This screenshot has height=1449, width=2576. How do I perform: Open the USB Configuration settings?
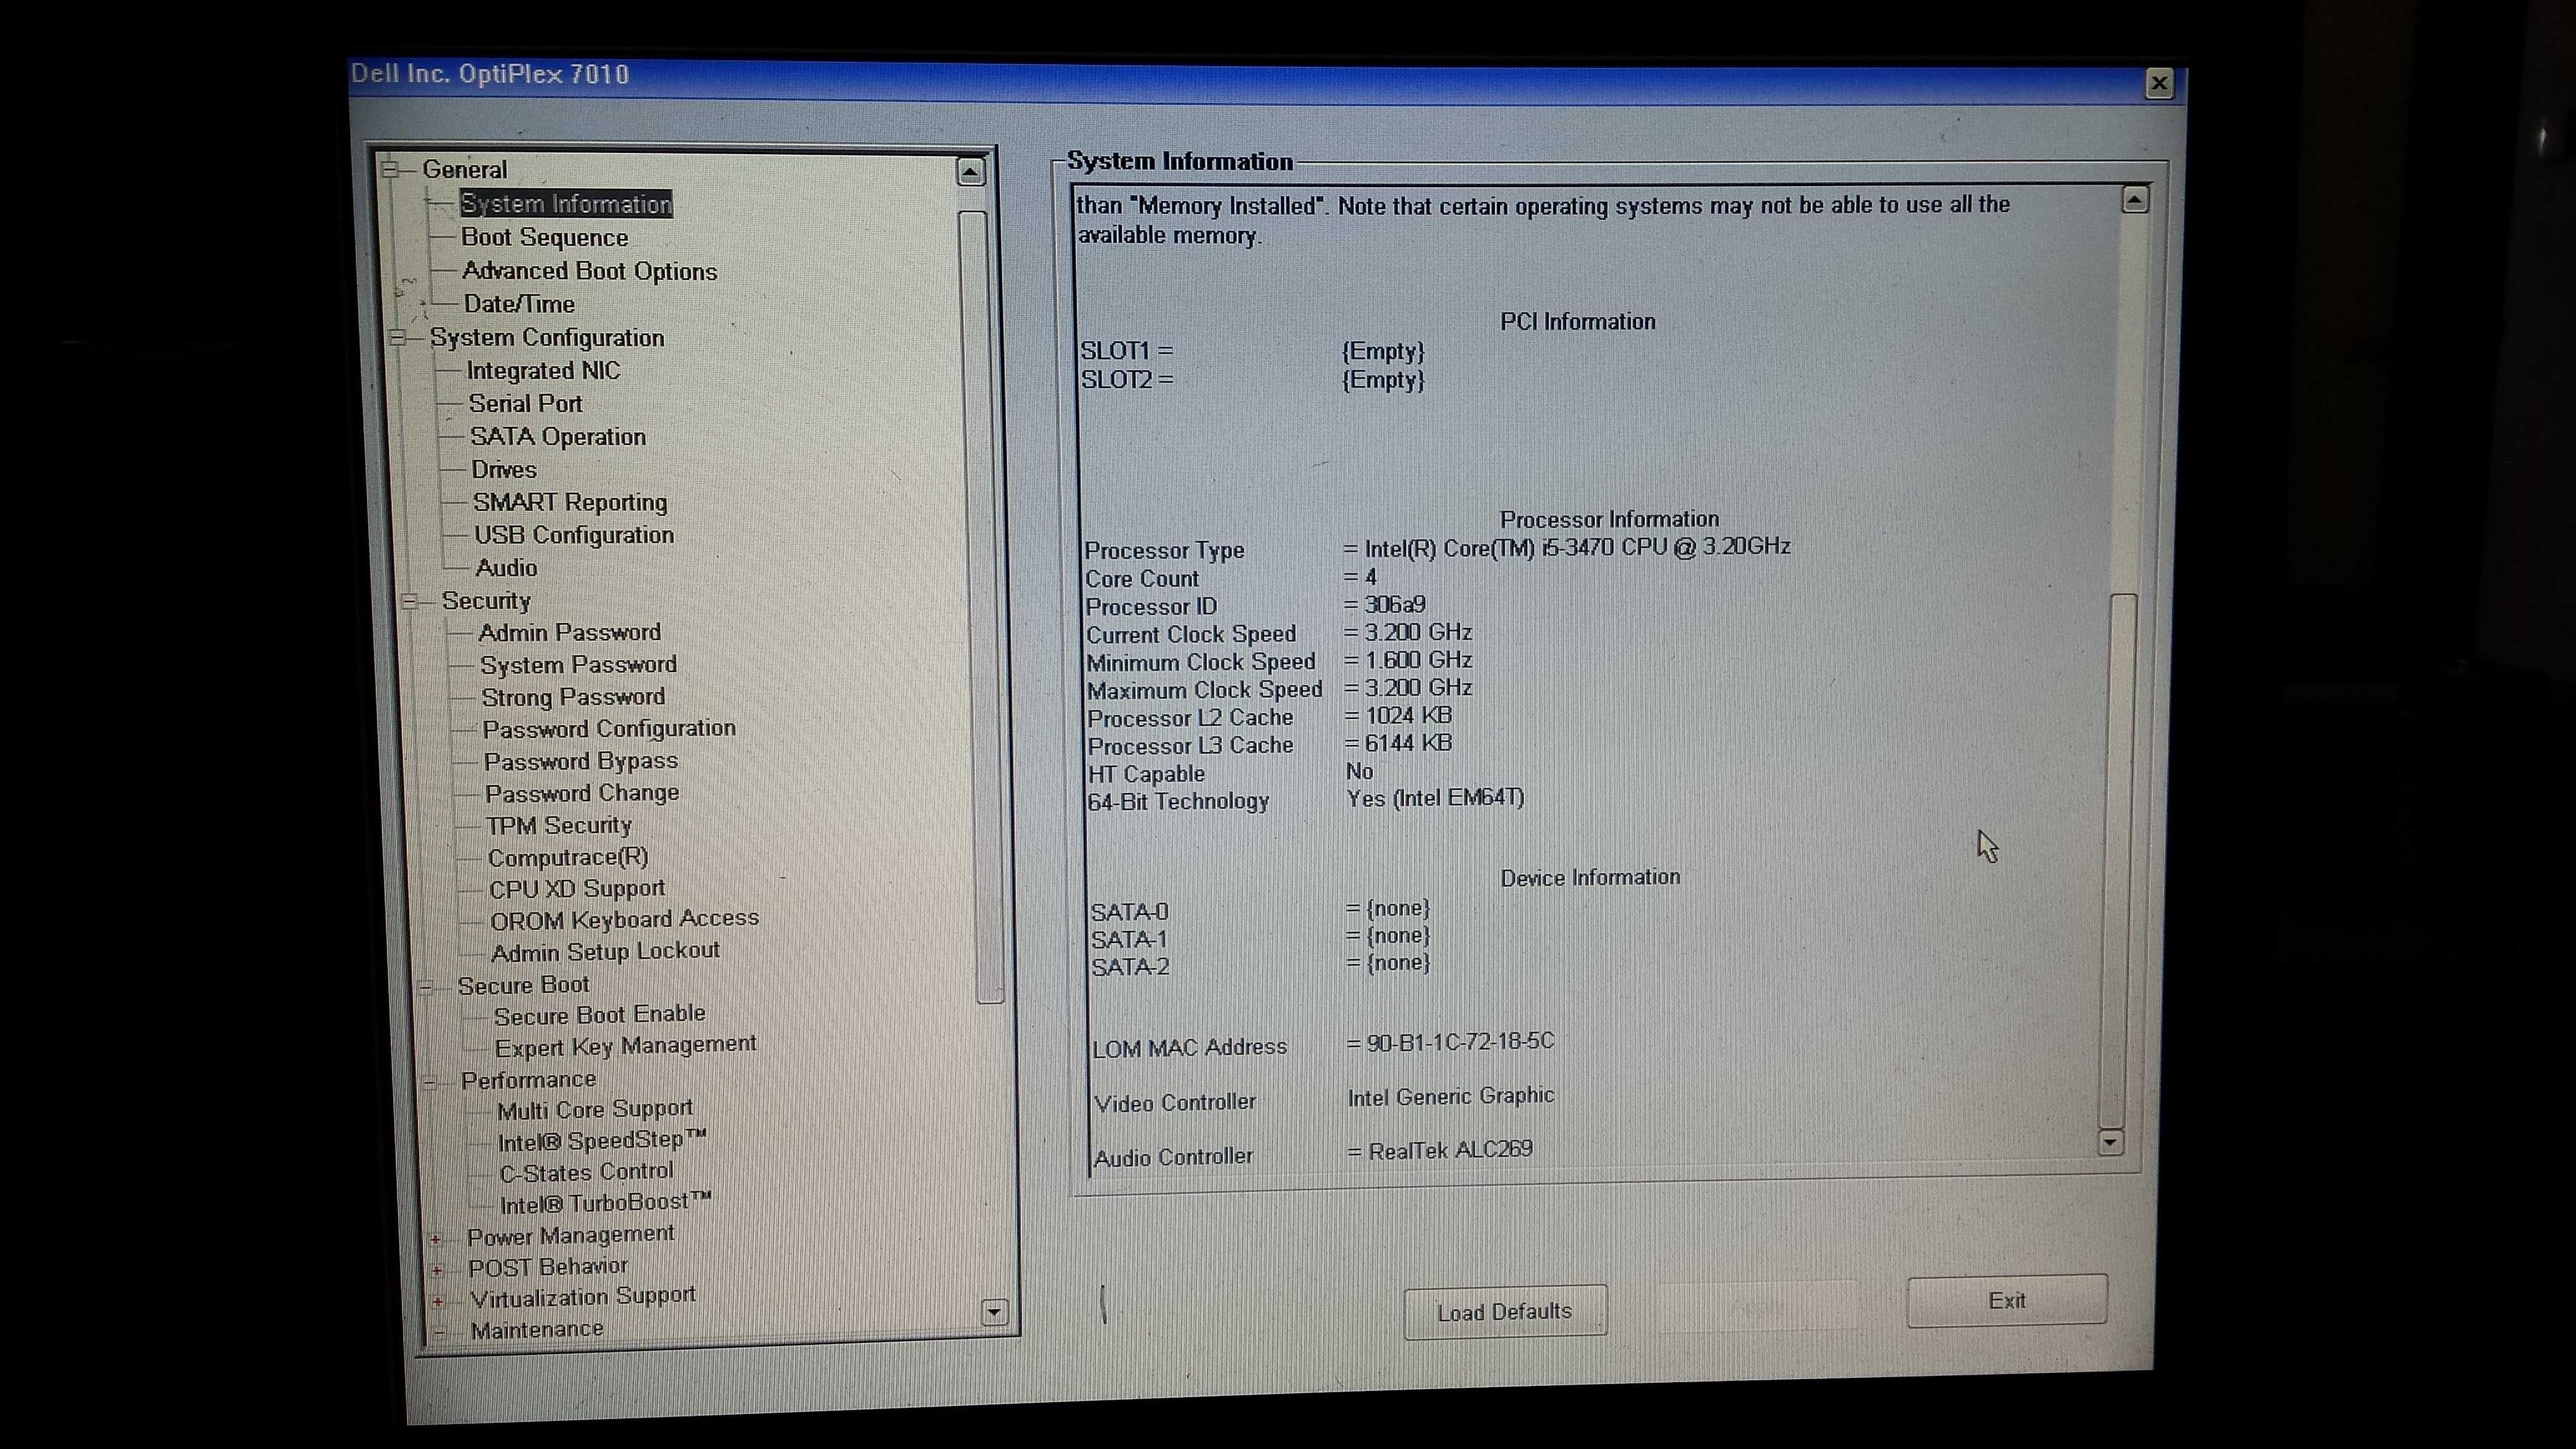click(573, 534)
